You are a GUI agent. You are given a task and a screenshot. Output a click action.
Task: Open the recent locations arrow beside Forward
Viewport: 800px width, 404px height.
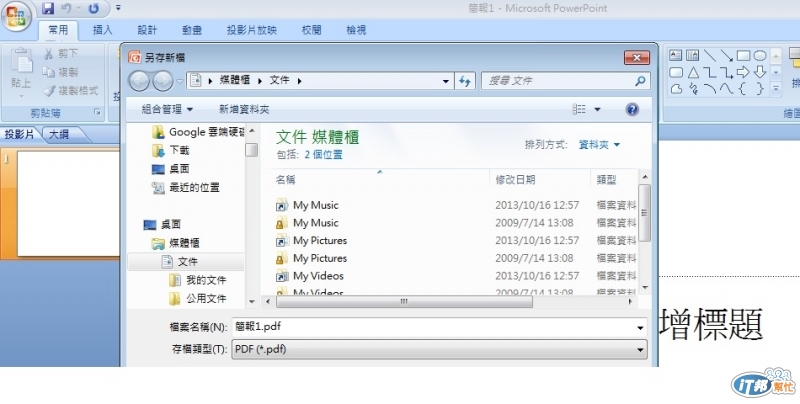(179, 81)
